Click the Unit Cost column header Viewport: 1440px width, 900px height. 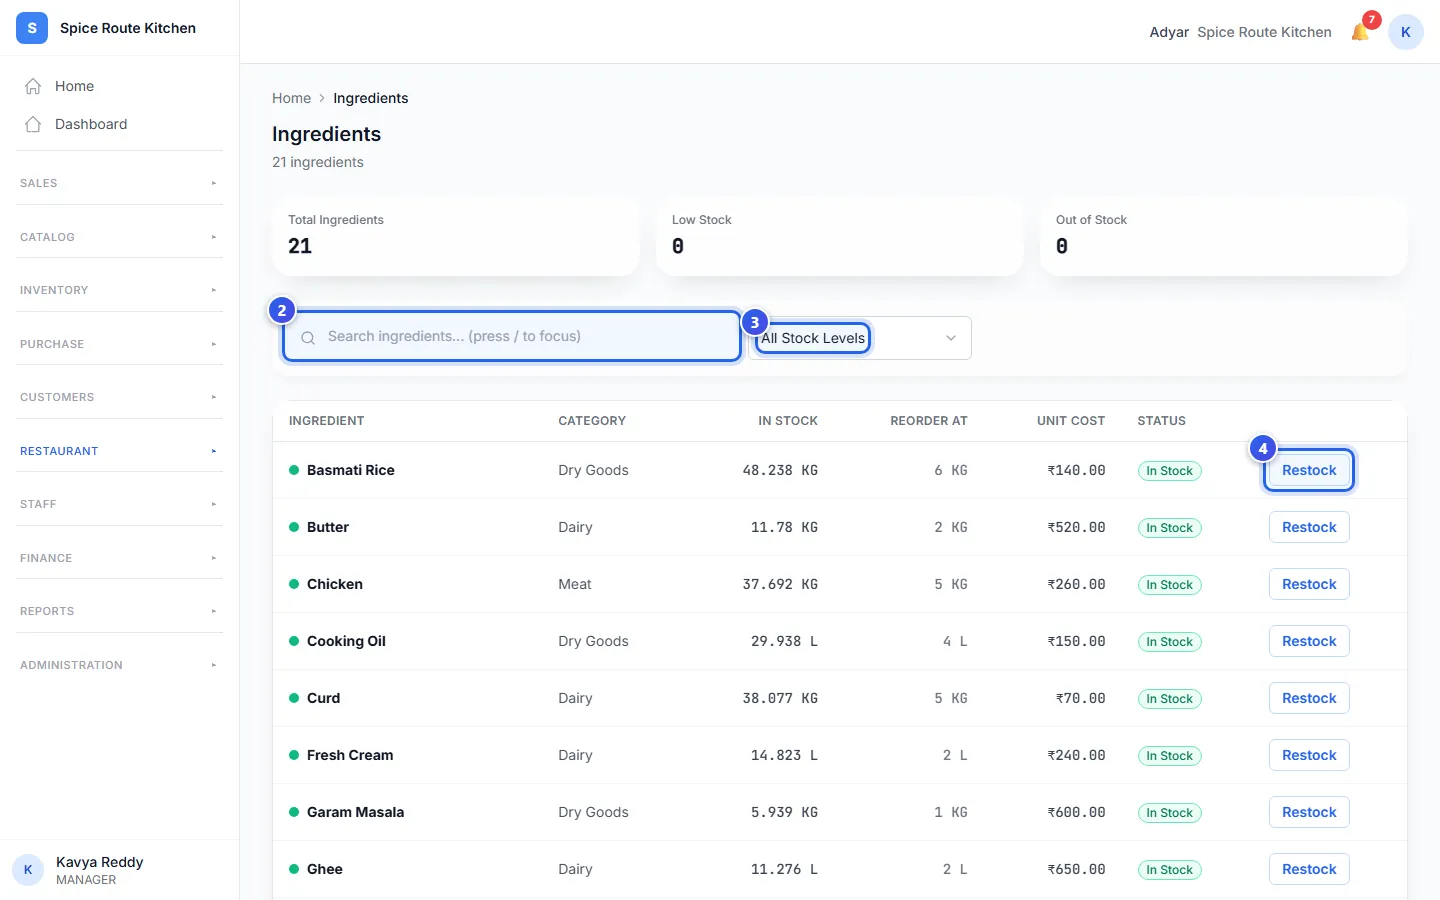click(1071, 421)
